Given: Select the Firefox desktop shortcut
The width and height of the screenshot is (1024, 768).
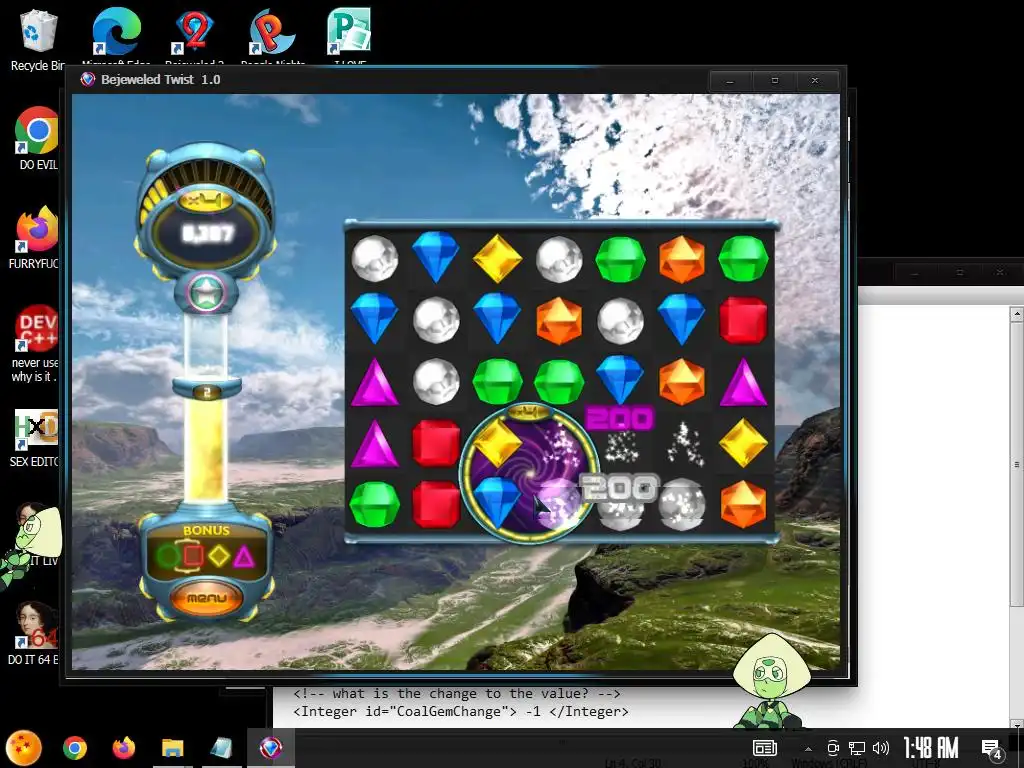Looking at the screenshot, I should 36,238.
